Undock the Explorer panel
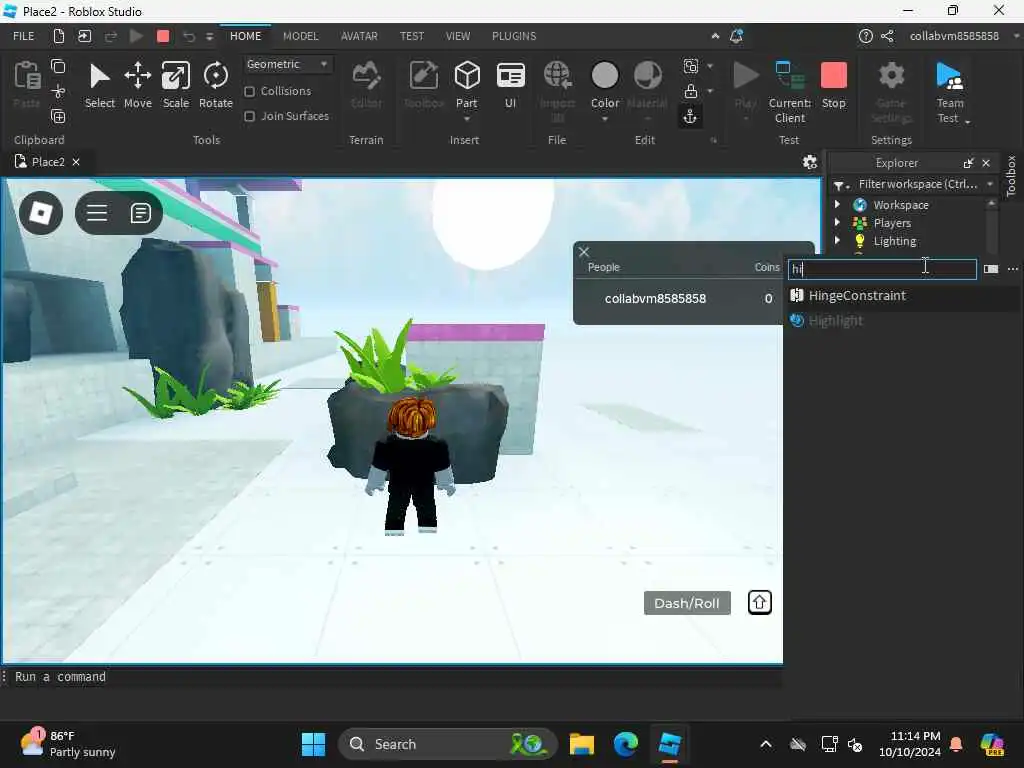The image size is (1024, 768). point(968,163)
